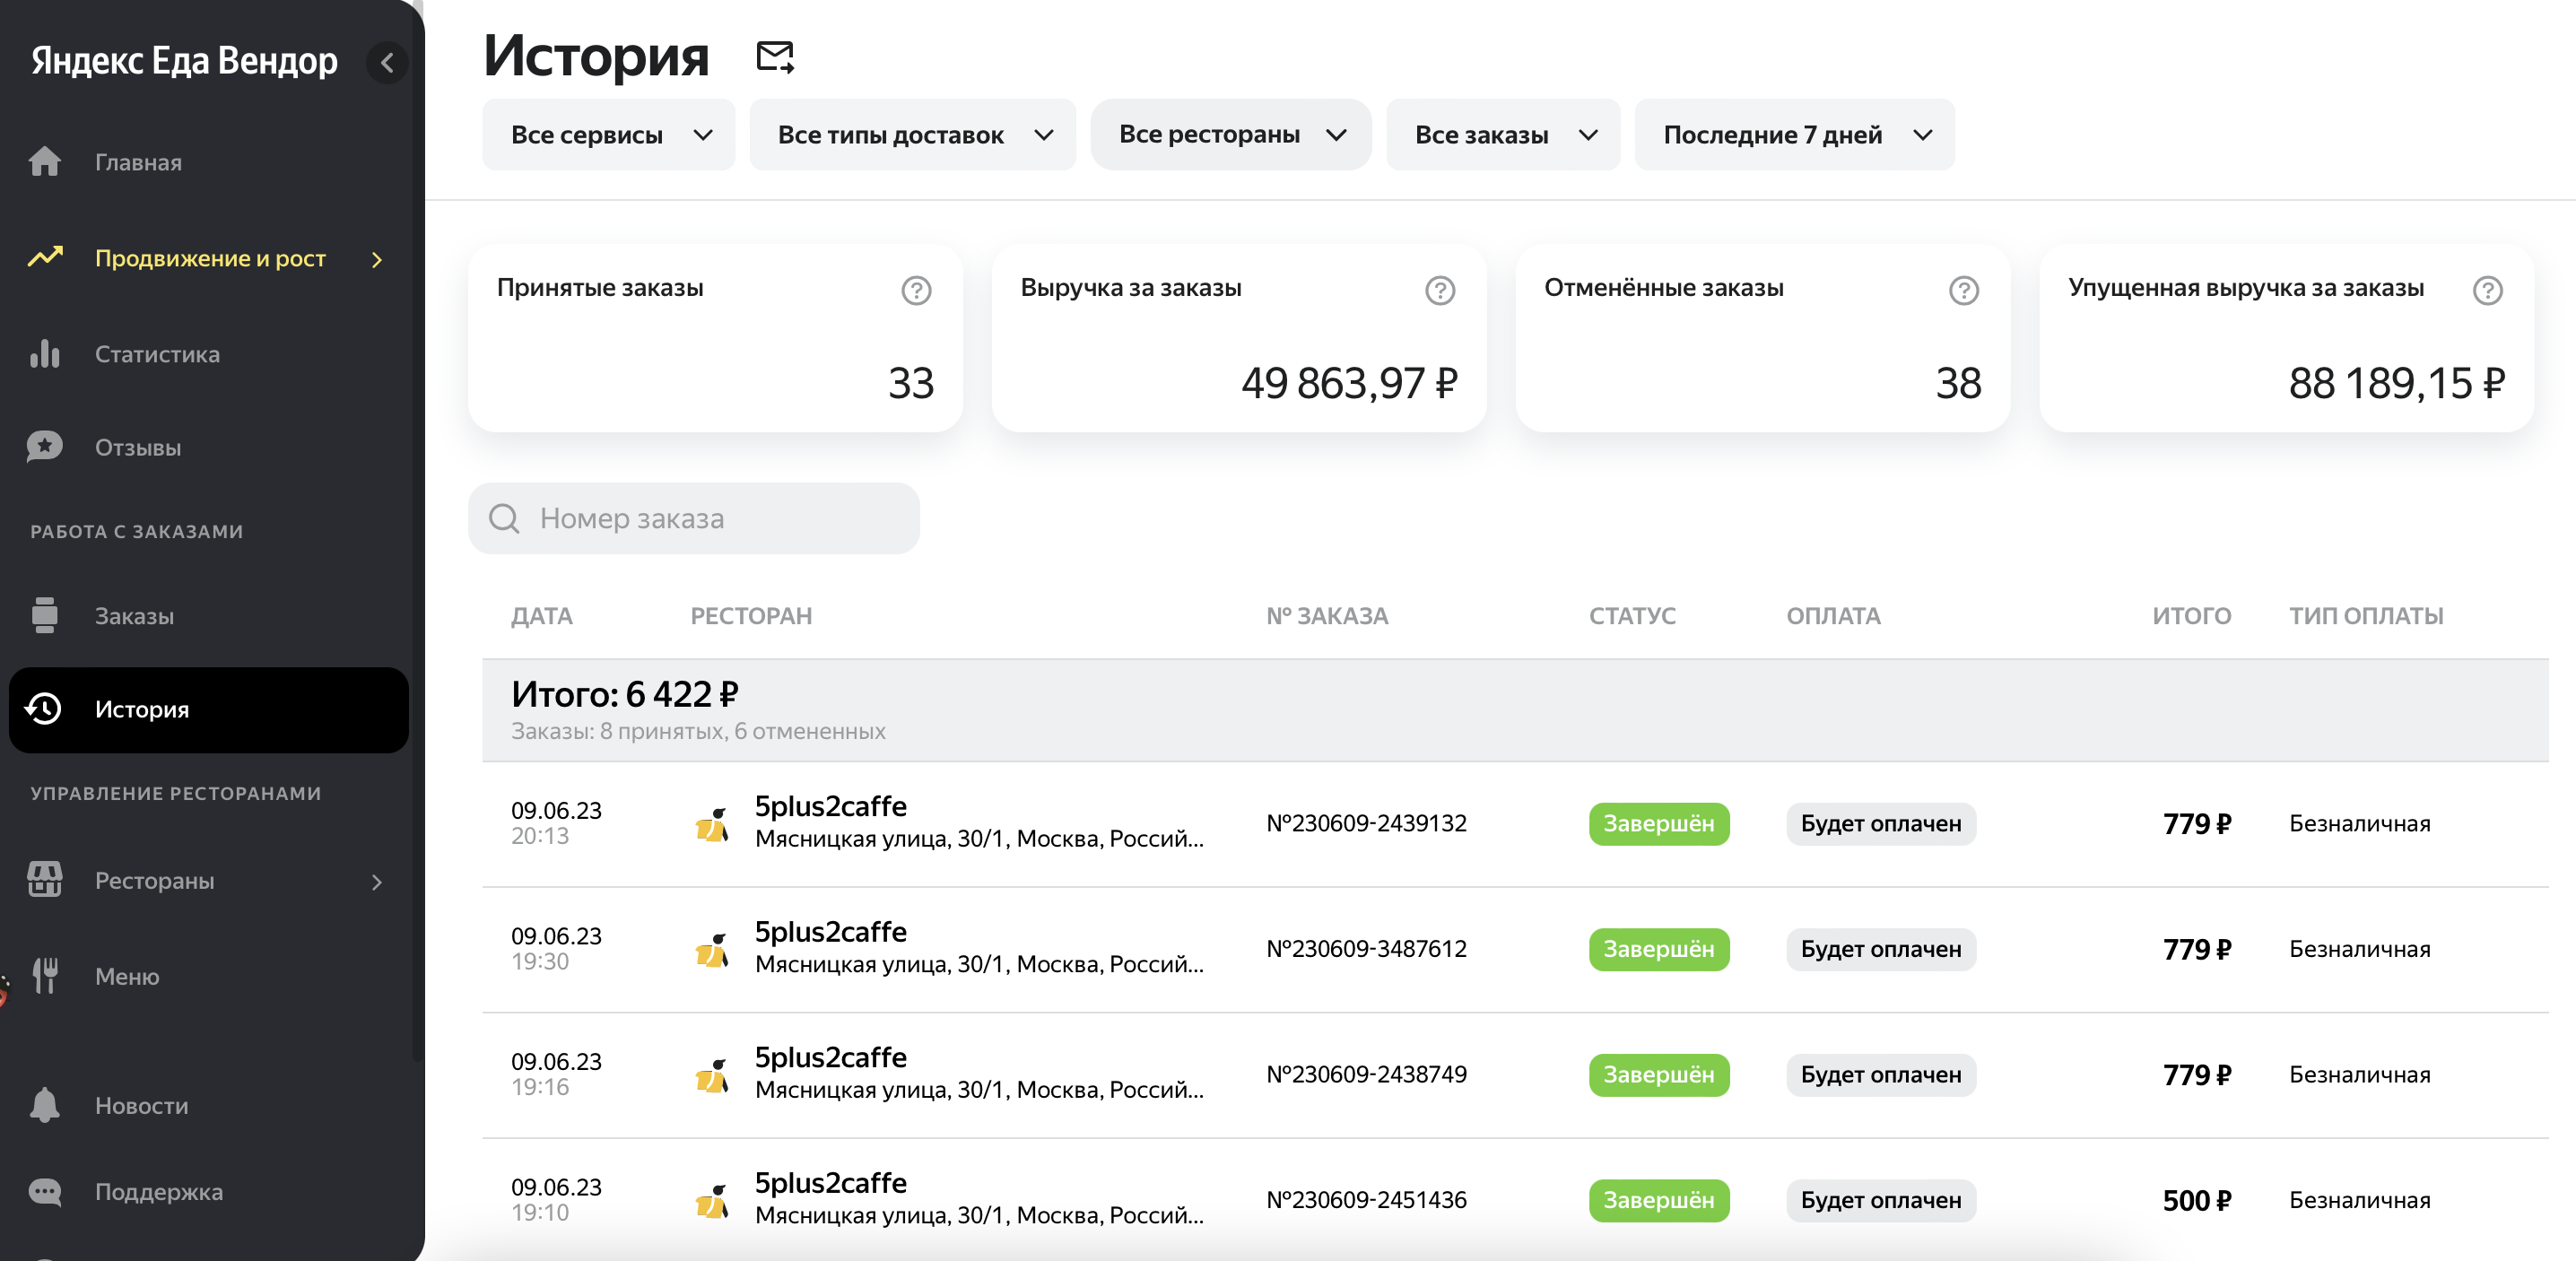Click restaurant logo in order 230609-2439132 row
The height and width of the screenshot is (1261, 2576).
(713, 824)
